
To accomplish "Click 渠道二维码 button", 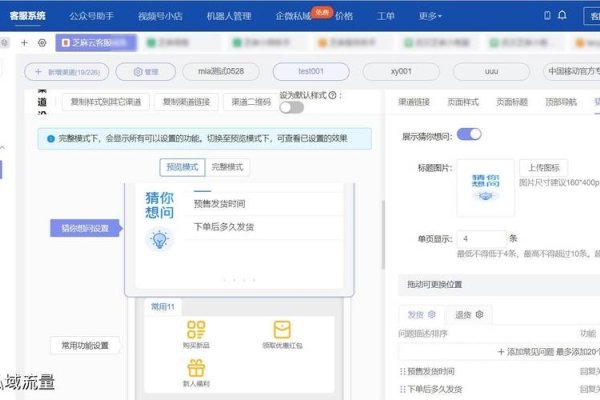I will coord(251,102).
